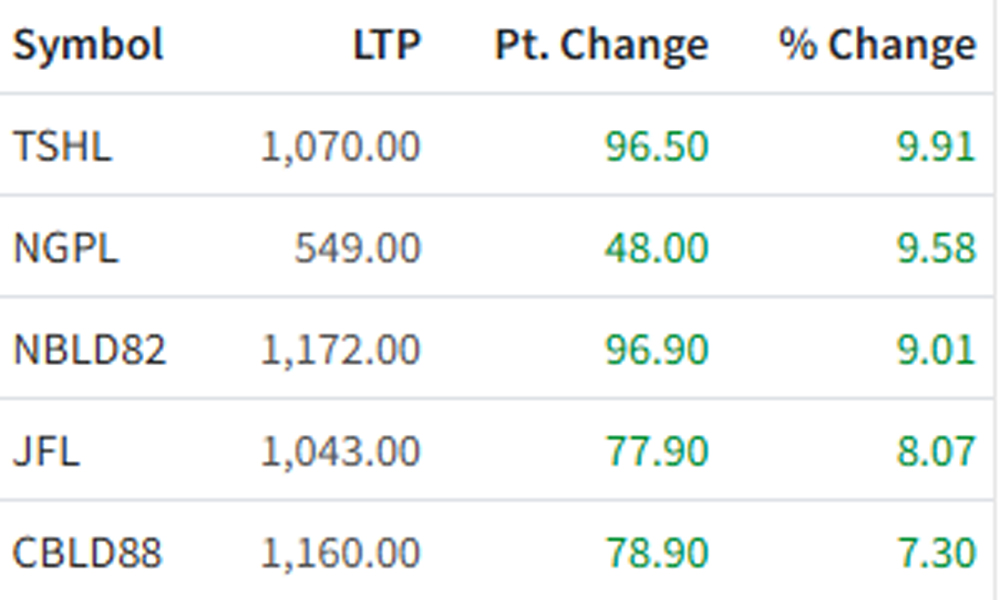The width and height of the screenshot is (1000, 600).
Task: Sort by % Change column header
Action: click(878, 45)
